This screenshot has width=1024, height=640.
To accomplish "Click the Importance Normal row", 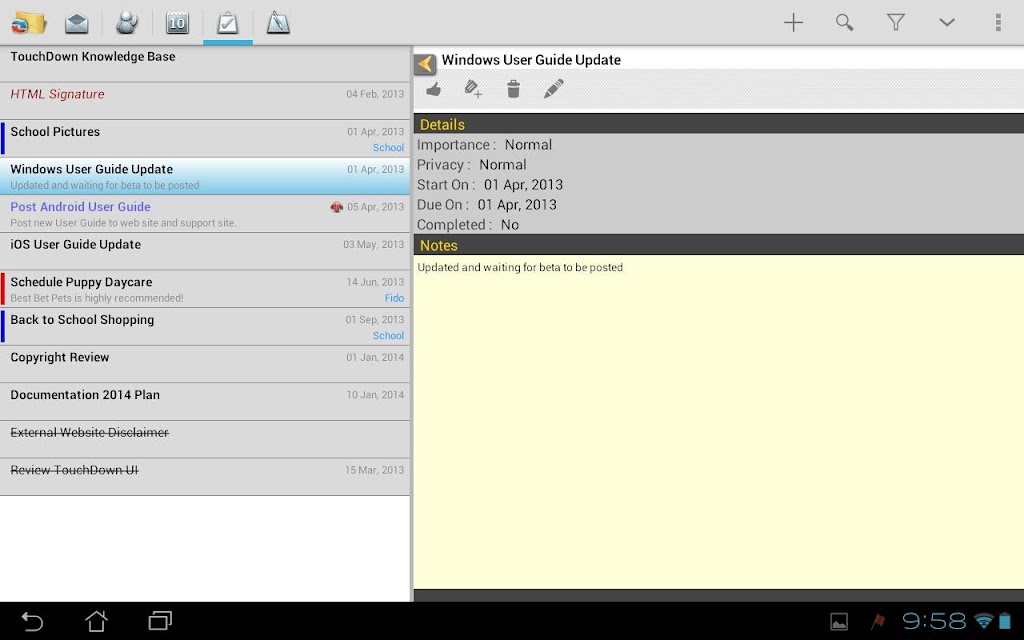I will [718, 144].
